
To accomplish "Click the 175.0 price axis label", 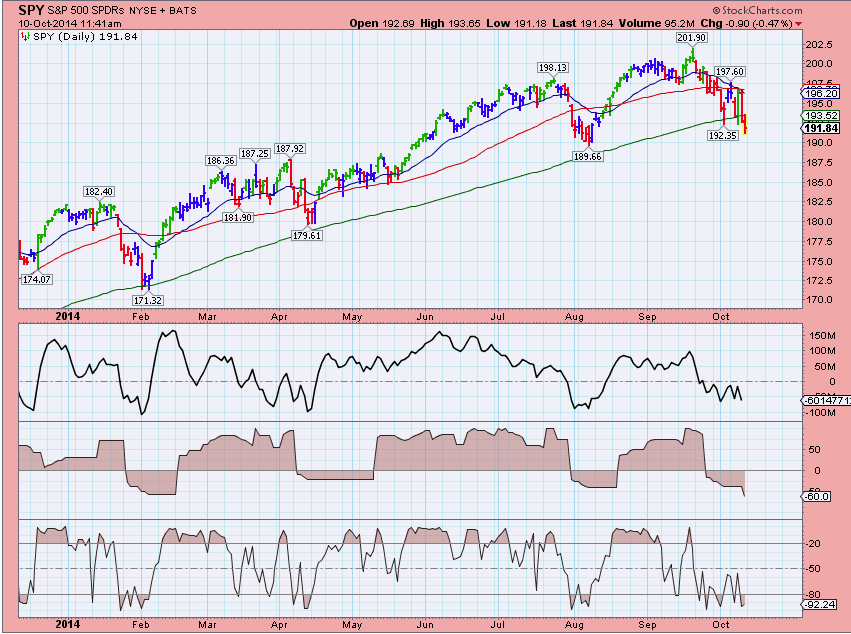I will coord(819,261).
